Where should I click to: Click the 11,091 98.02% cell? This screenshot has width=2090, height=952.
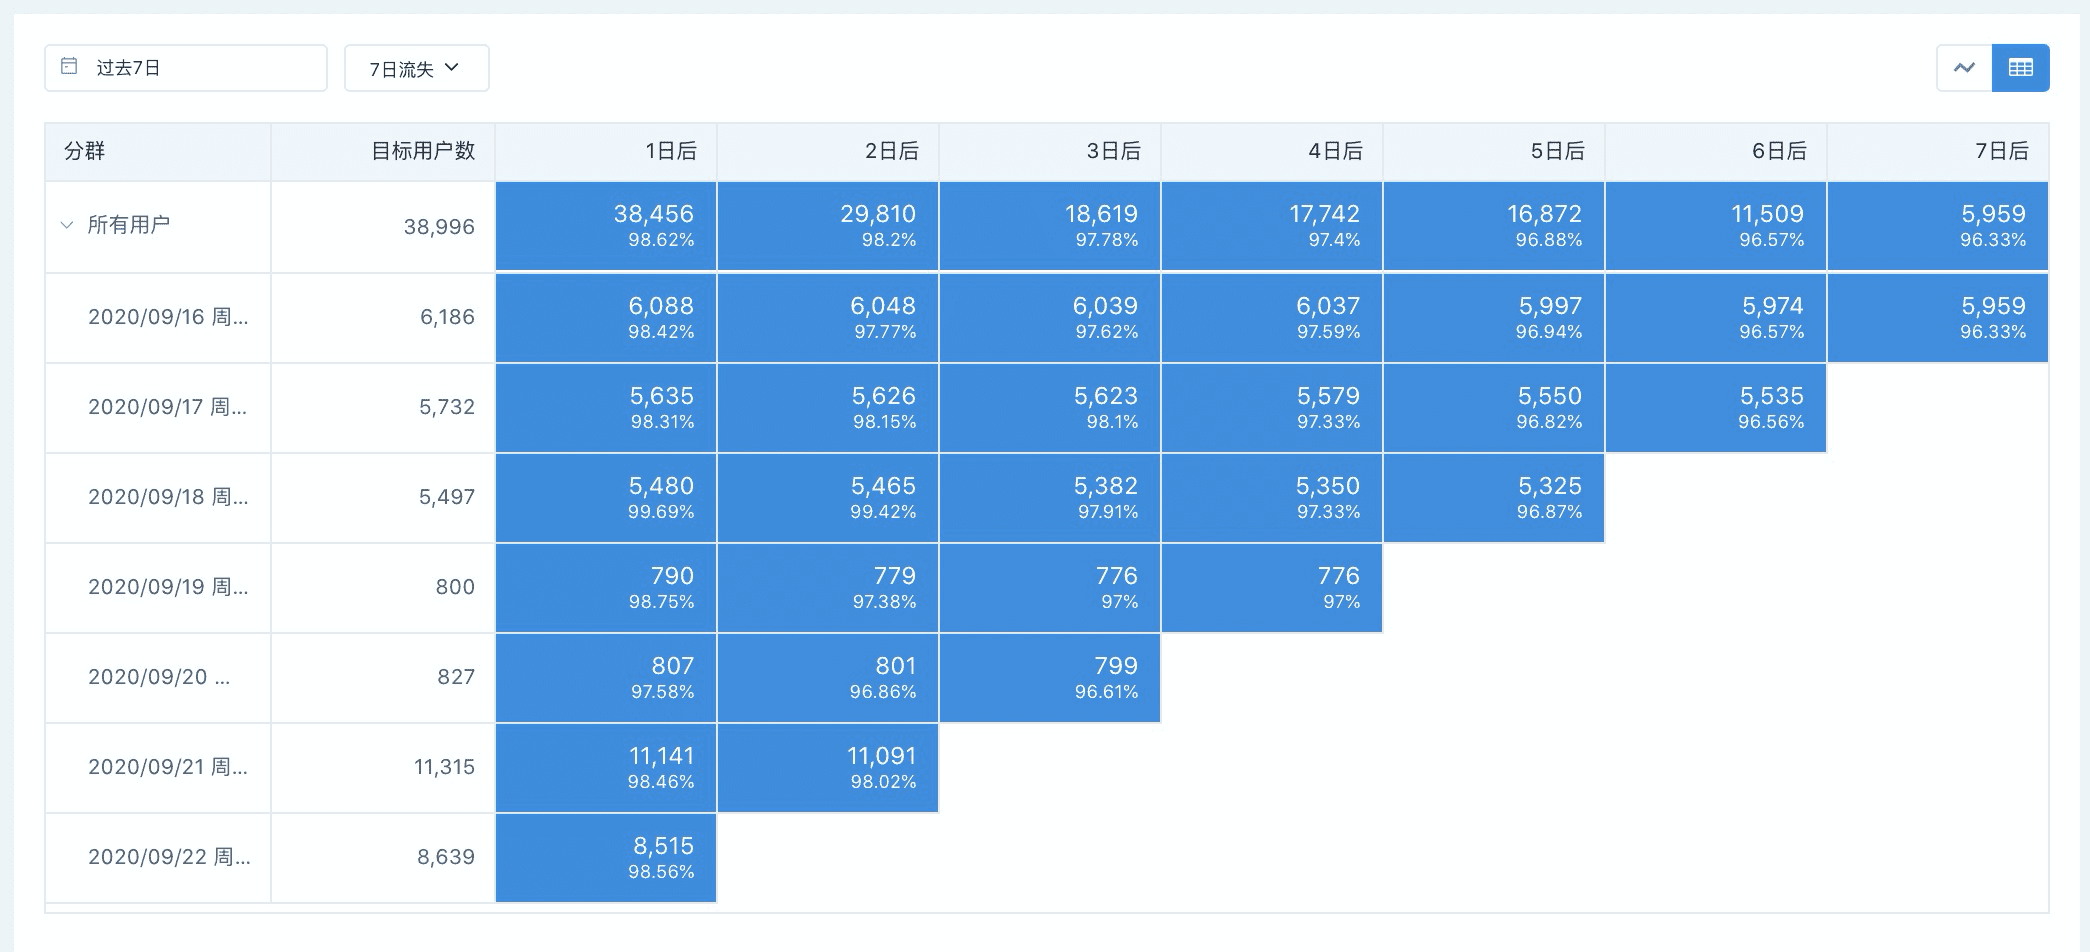tap(828, 768)
